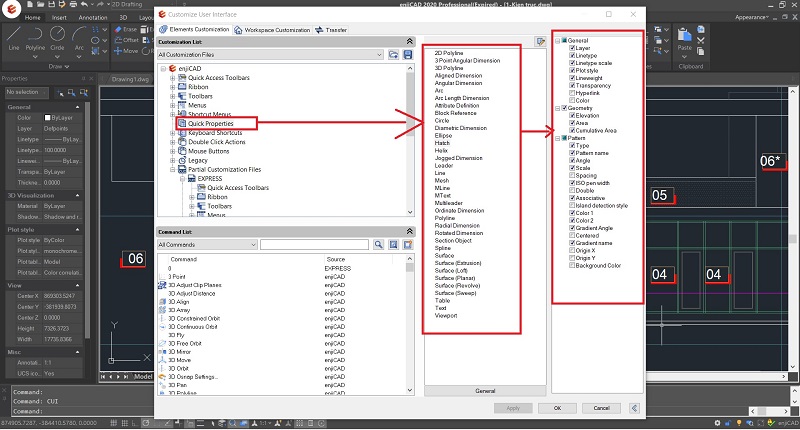Toggle the Gradient Angle checkbox
The height and width of the screenshot is (430, 800).
pos(572,228)
